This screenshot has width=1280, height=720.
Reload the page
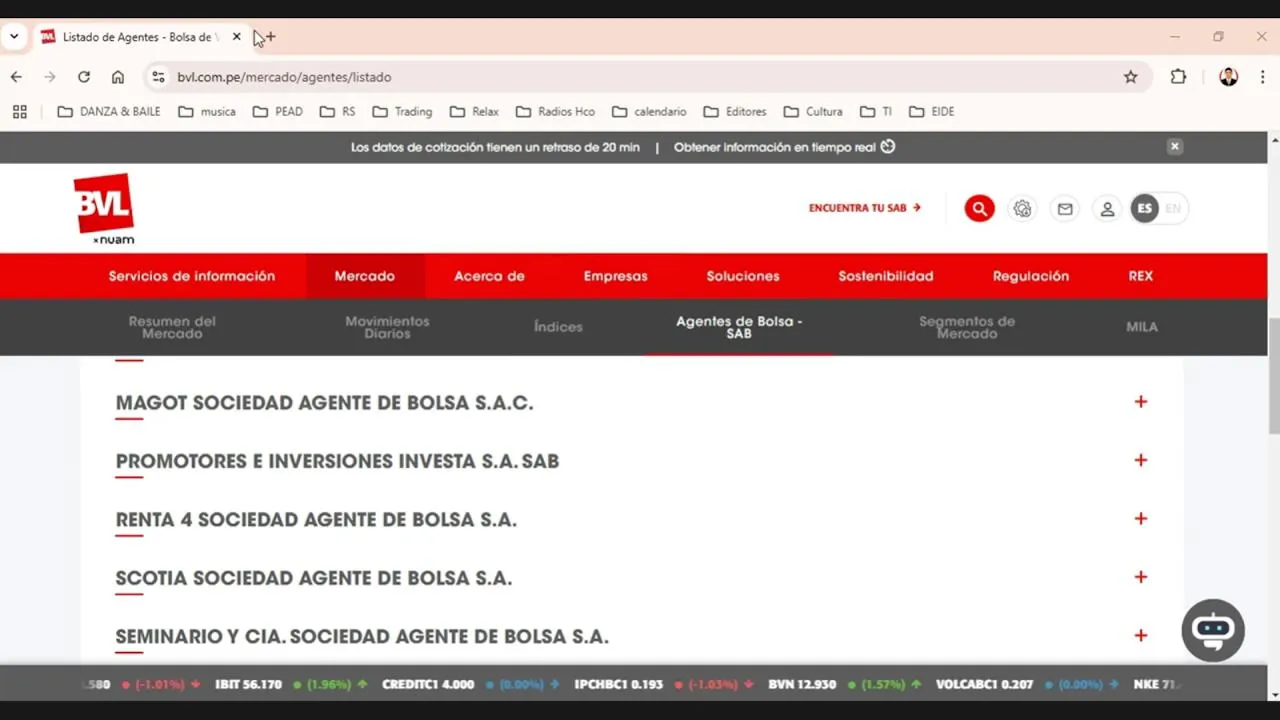click(84, 77)
